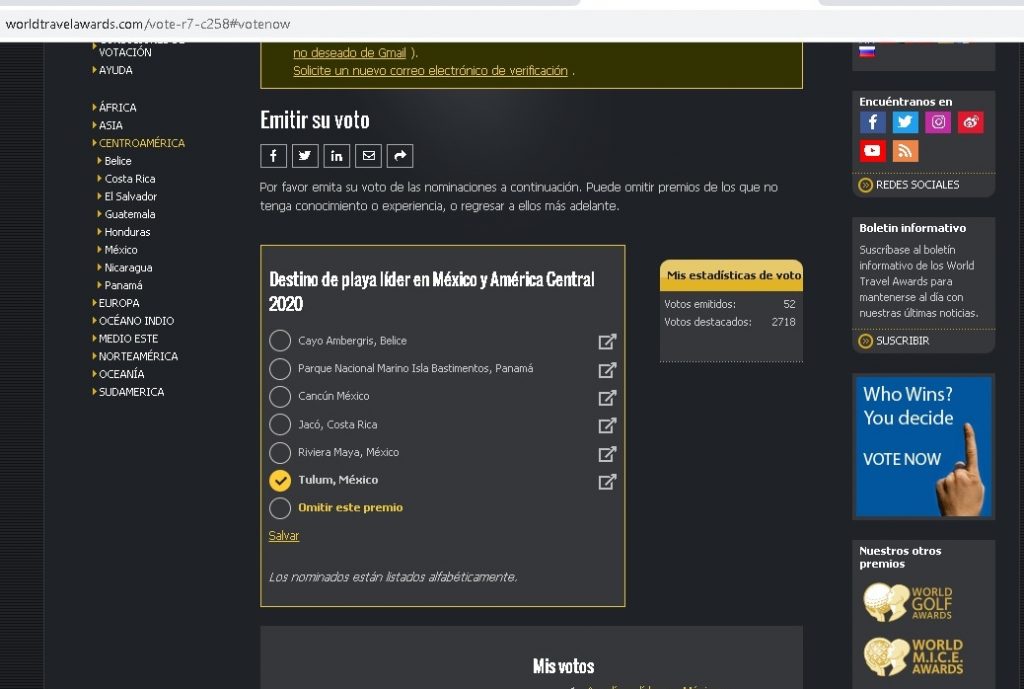
Task: Expand SUDAMERICA region menu
Action: 130,392
